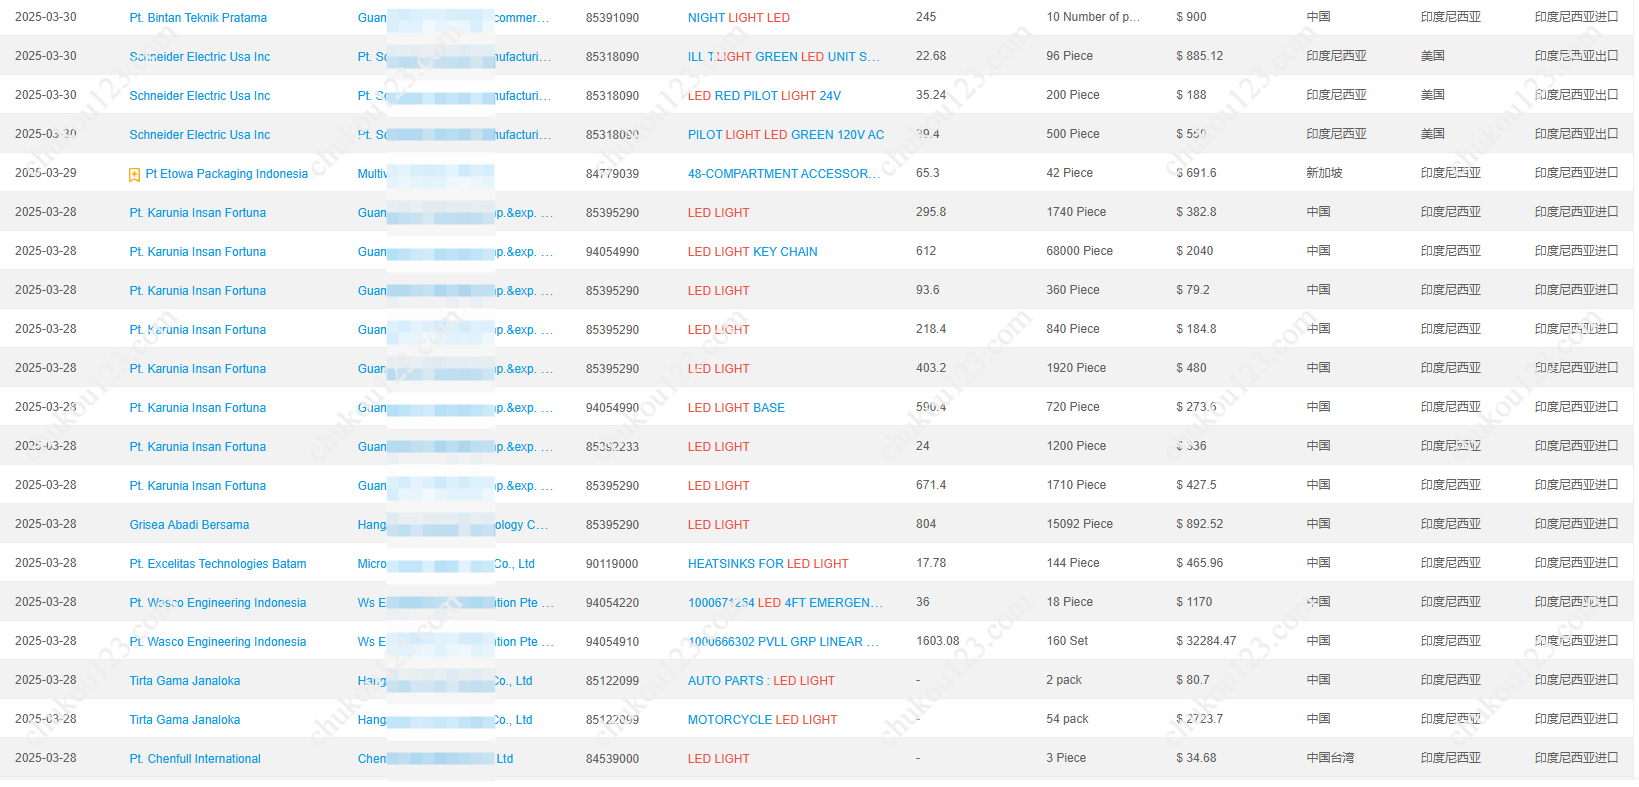Select the weight value 1603.08
This screenshot has height=787, width=1639.
(937, 641)
